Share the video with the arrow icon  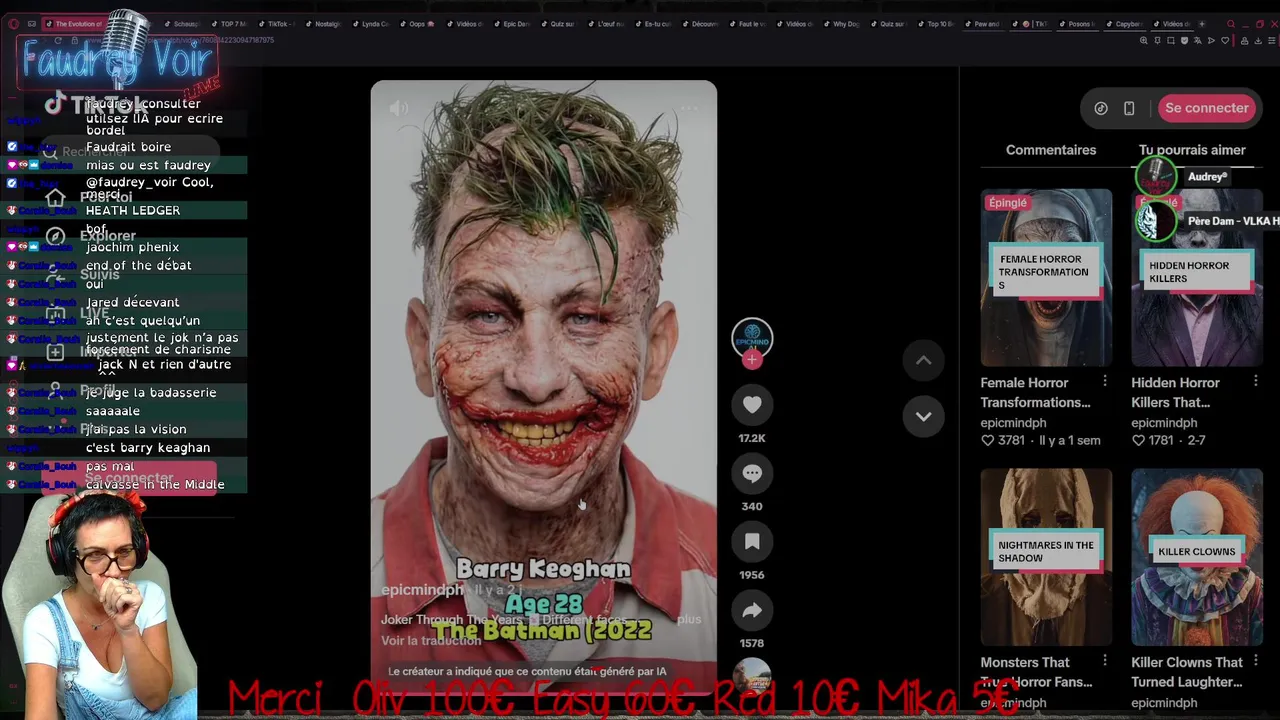[752, 610]
